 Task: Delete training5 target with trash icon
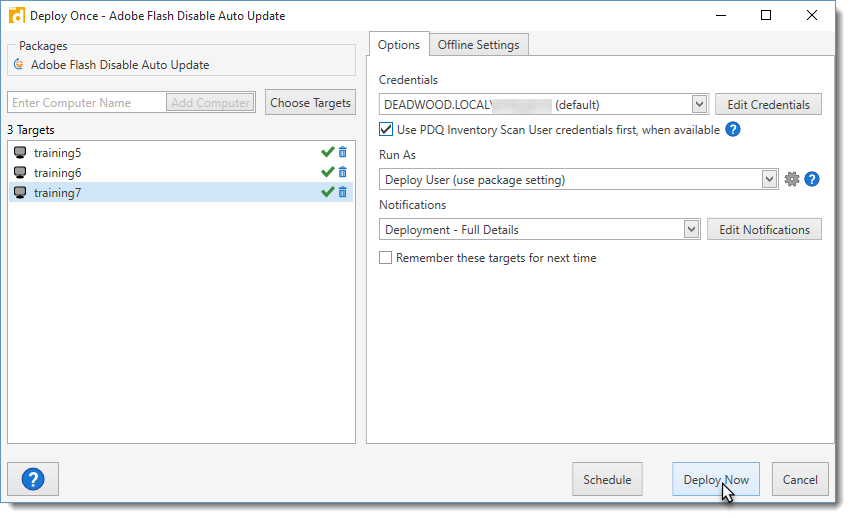[x=343, y=152]
